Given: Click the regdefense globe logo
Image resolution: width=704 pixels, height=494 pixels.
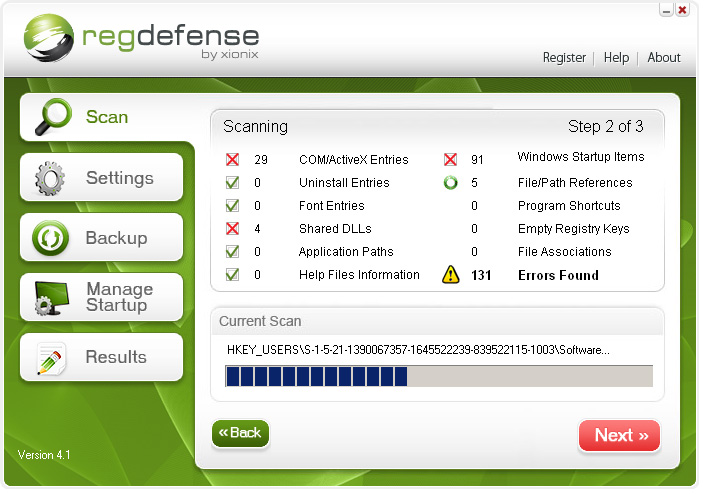Looking at the screenshot, I should [x=48, y=38].
